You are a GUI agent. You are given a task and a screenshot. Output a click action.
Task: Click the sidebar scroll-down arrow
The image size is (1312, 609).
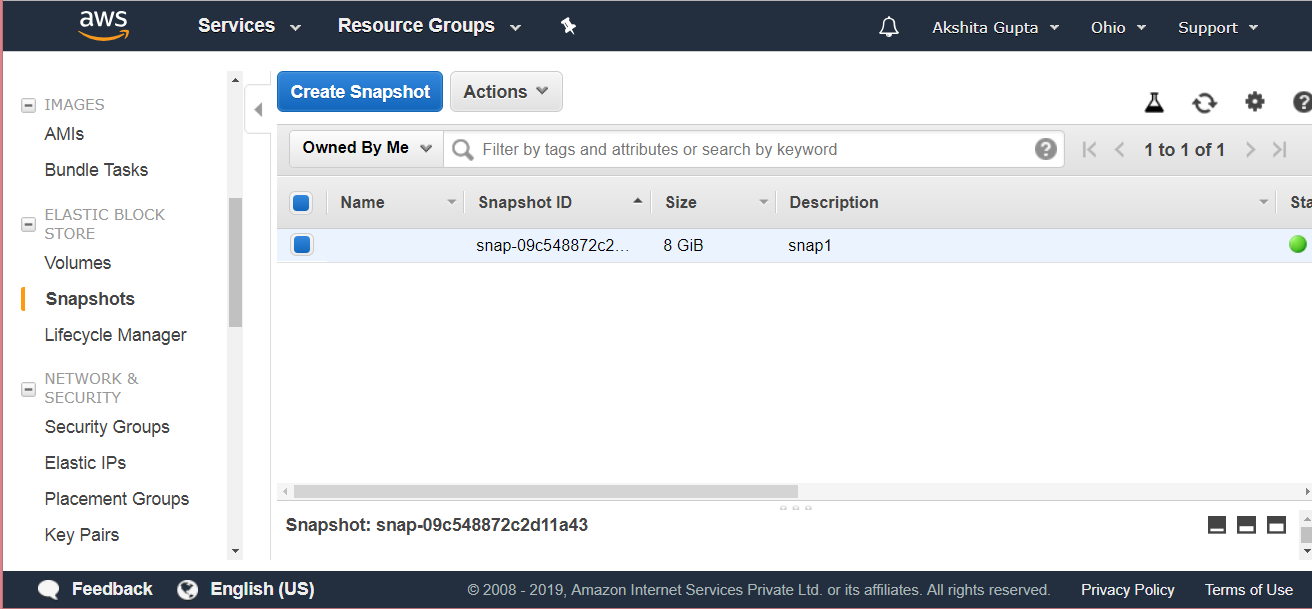tap(236, 551)
